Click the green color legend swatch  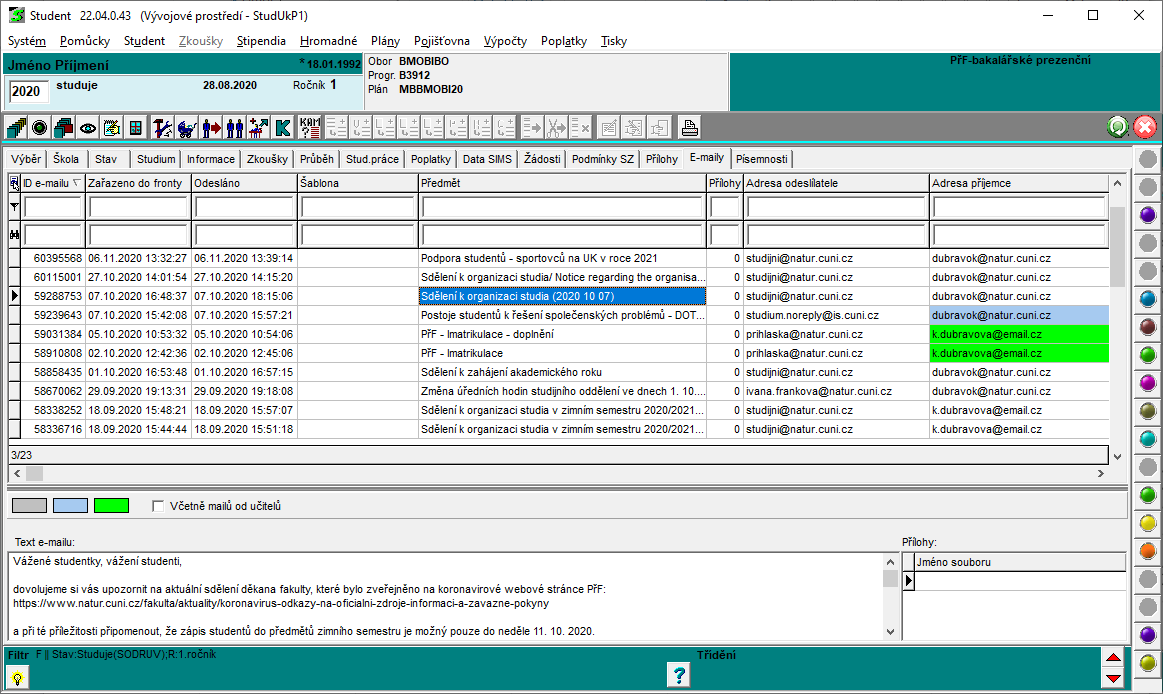(111, 506)
